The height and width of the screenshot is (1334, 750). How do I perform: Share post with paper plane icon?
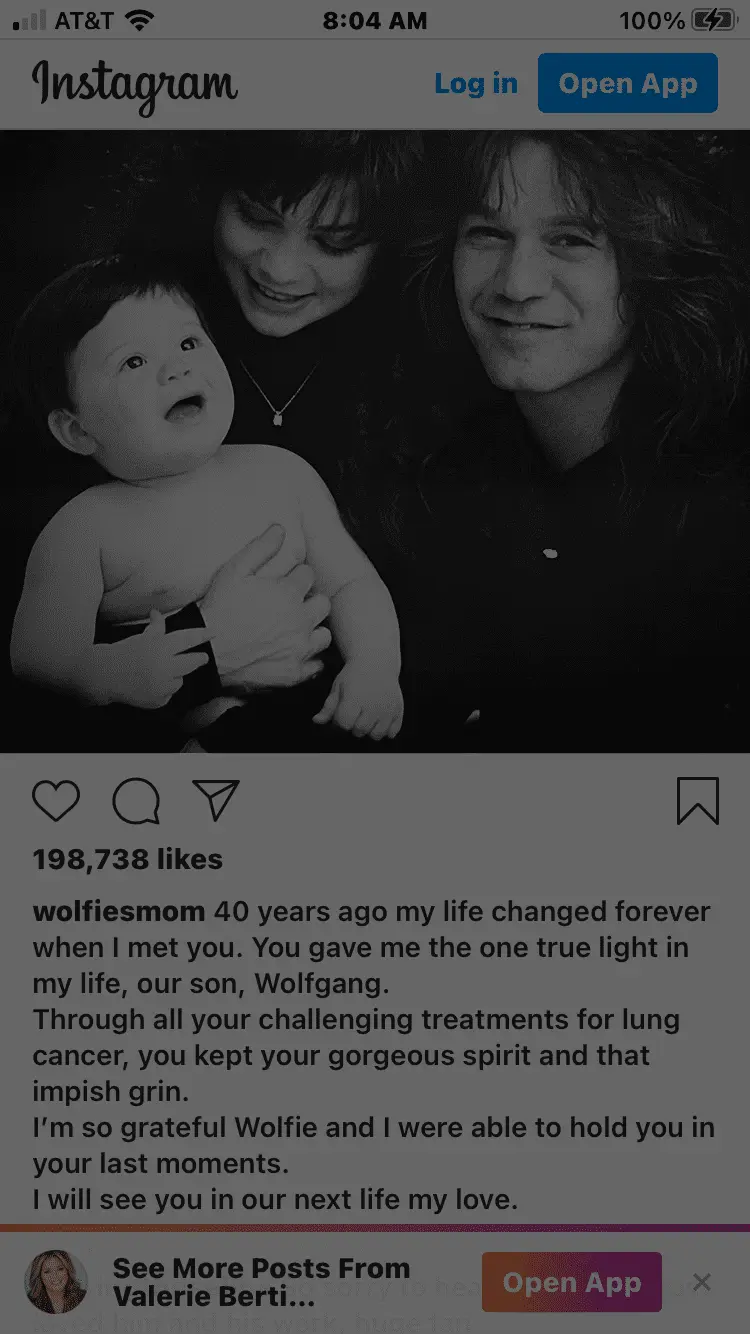[x=216, y=801]
